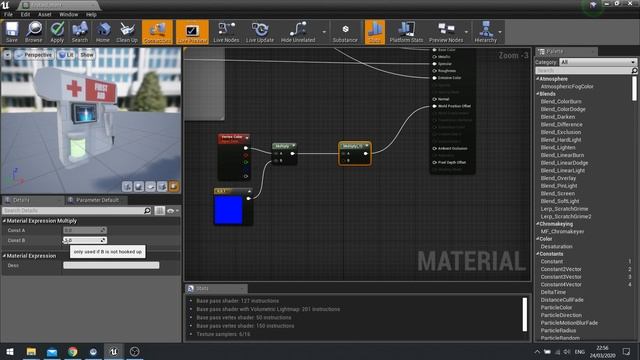Collapse Material Expression Multiply section
This screenshot has width=640, height=360.
click(x=4, y=221)
